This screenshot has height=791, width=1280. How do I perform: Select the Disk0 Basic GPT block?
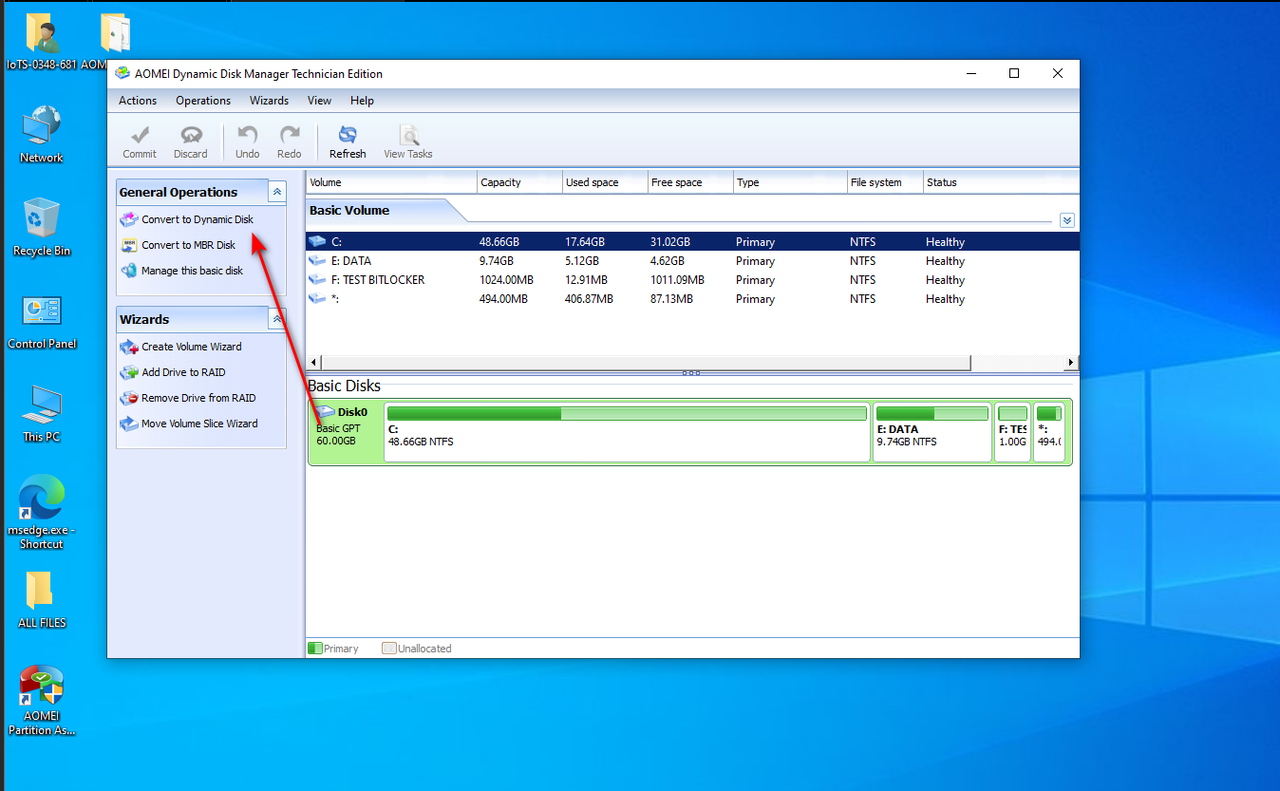(x=345, y=431)
